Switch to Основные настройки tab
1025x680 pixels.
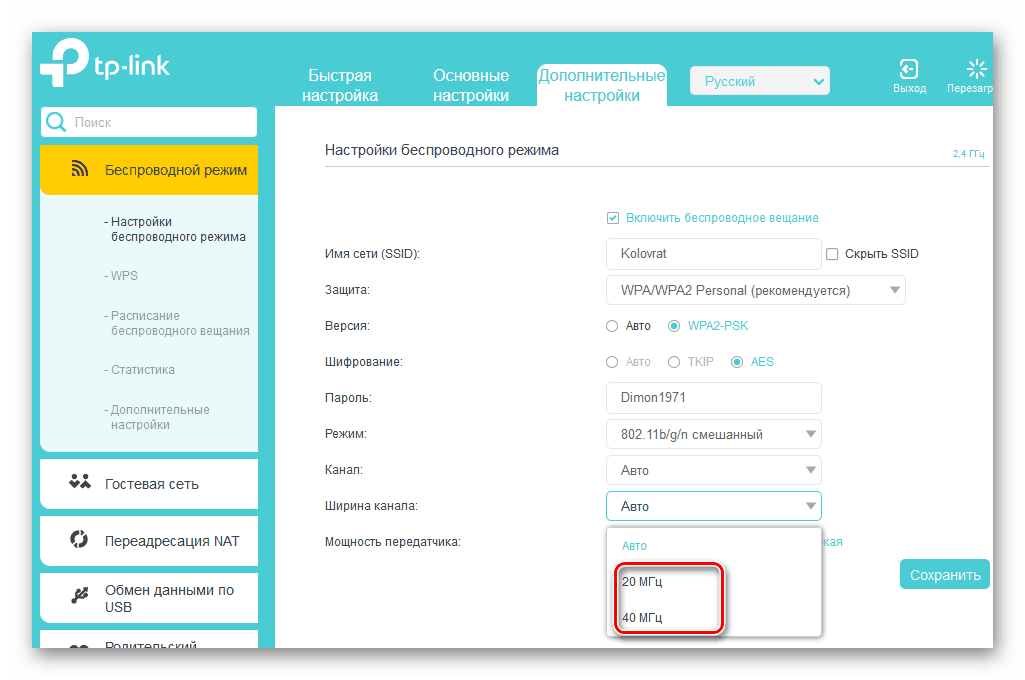click(x=471, y=85)
